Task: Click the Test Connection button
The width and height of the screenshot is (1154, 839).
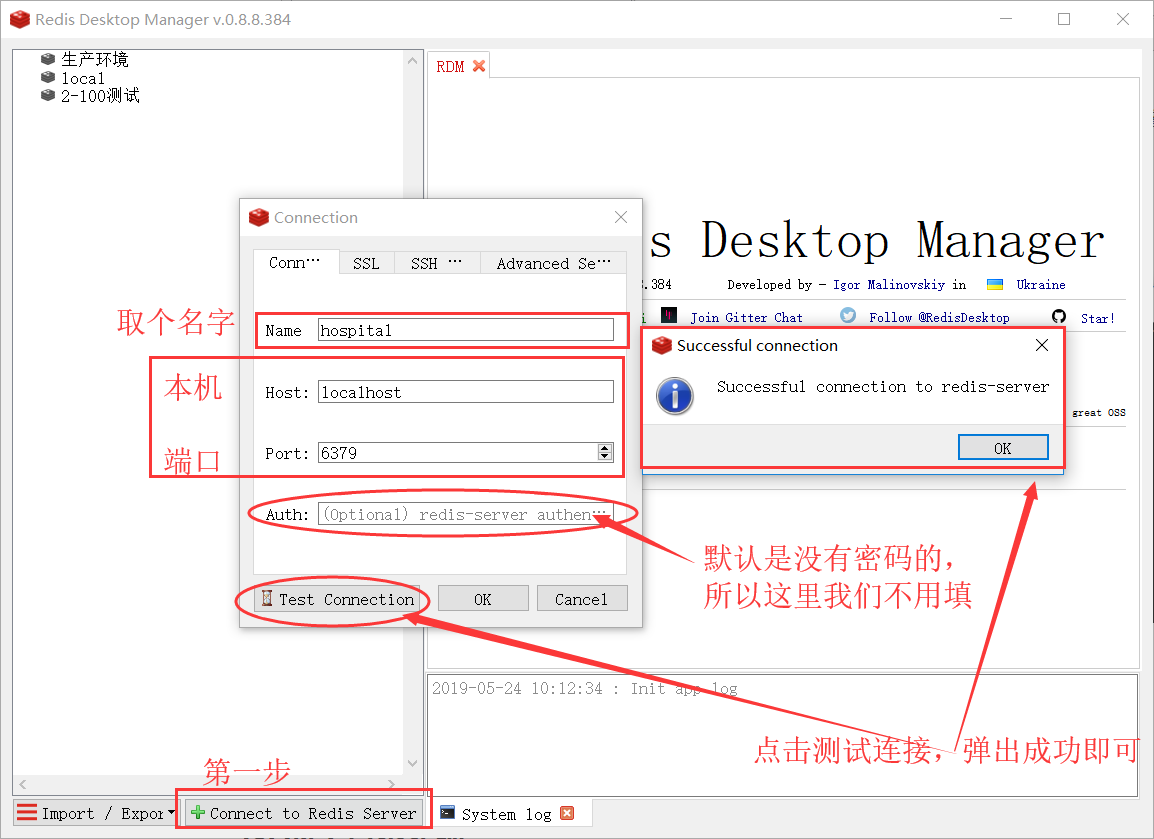Action: [x=337, y=599]
